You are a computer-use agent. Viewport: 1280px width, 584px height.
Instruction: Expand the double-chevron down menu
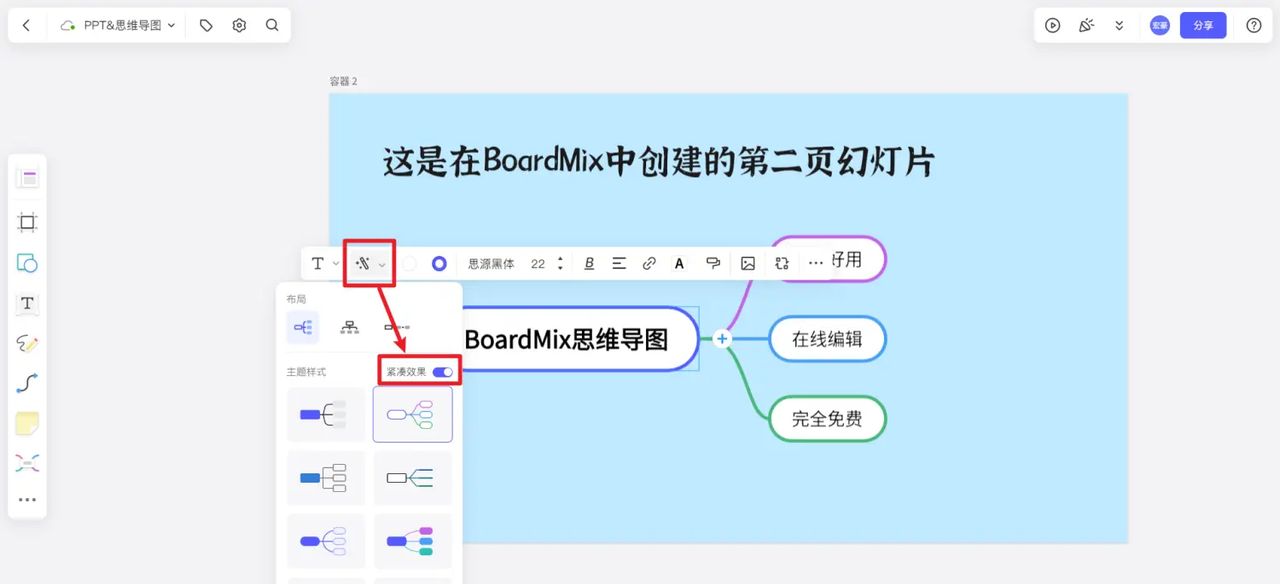1119,25
